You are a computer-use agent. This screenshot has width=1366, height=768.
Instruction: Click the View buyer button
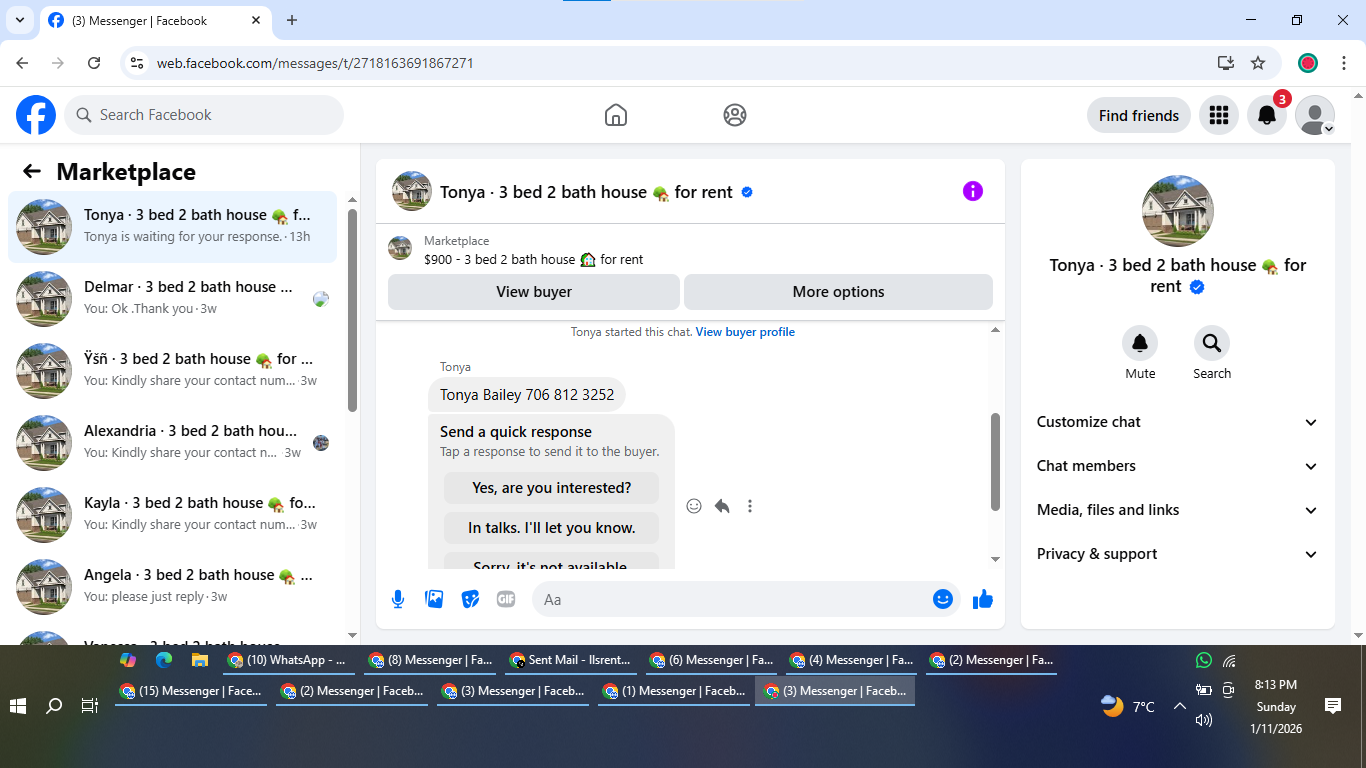(534, 292)
